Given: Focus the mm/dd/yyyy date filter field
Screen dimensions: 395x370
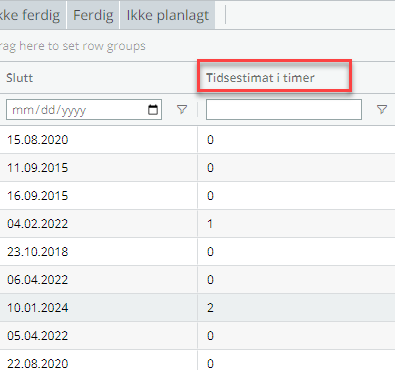Looking at the screenshot, I should pyautogui.click(x=84, y=109).
